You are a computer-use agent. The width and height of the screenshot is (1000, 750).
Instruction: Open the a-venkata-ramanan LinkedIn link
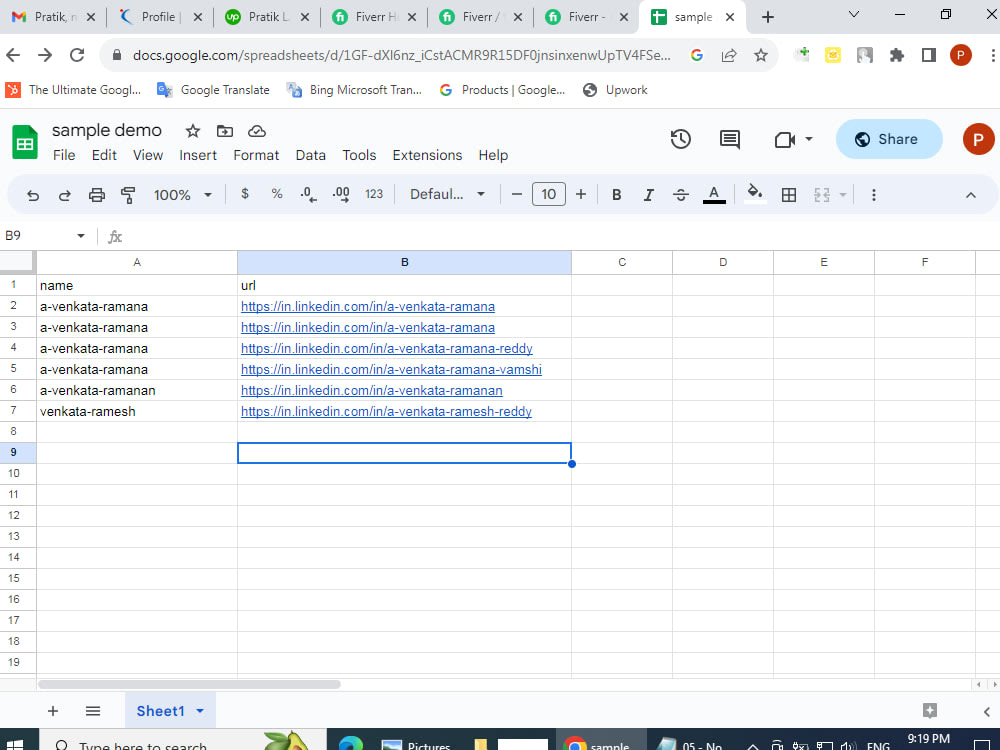click(x=371, y=390)
